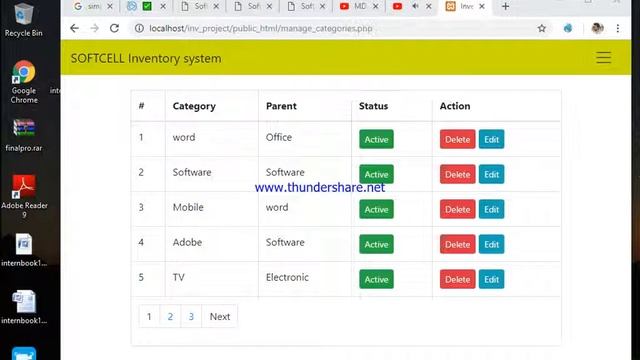Close the Google search tab
The image size is (640, 360).
pyautogui.click(x=110, y=6)
